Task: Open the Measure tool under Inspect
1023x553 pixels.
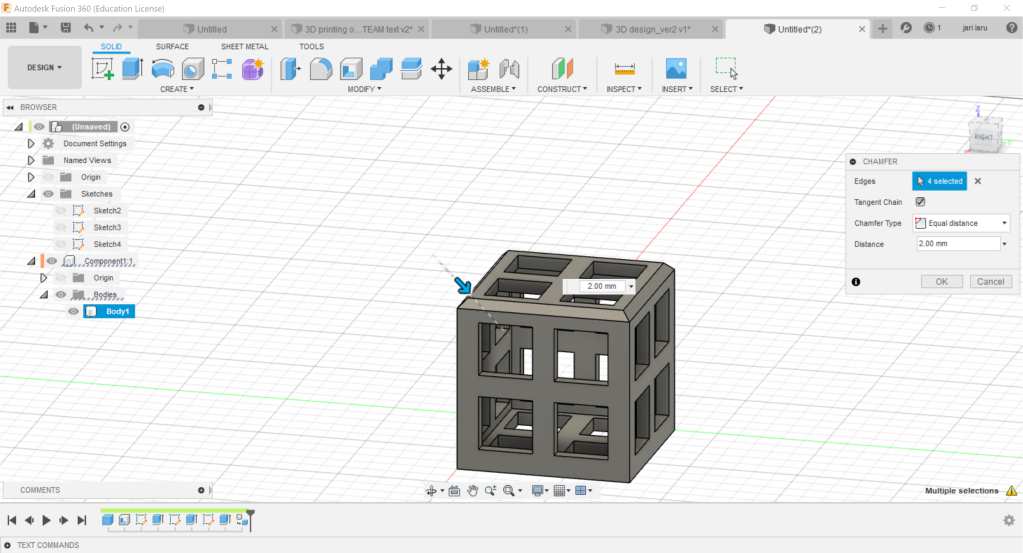Action: coord(625,69)
